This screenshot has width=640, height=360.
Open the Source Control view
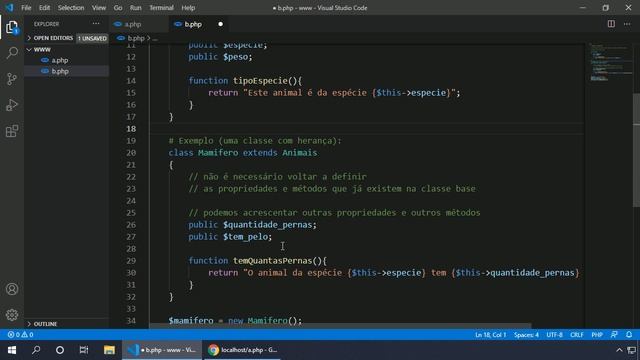click(12, 79)
